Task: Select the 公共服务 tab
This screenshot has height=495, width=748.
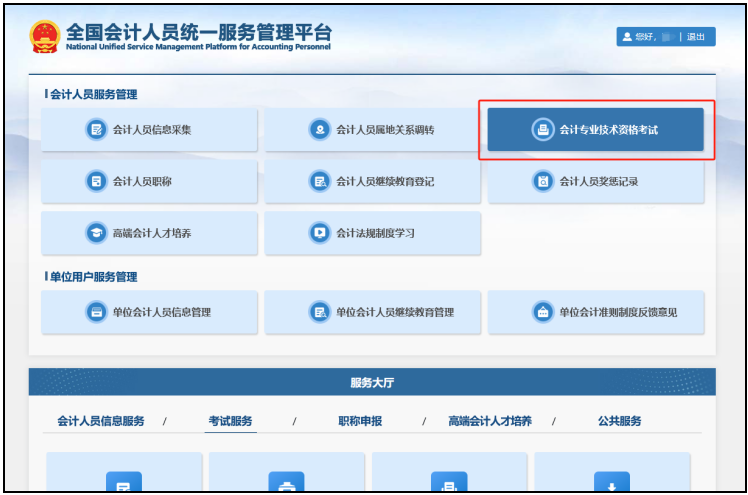Action: coord(620,421)
